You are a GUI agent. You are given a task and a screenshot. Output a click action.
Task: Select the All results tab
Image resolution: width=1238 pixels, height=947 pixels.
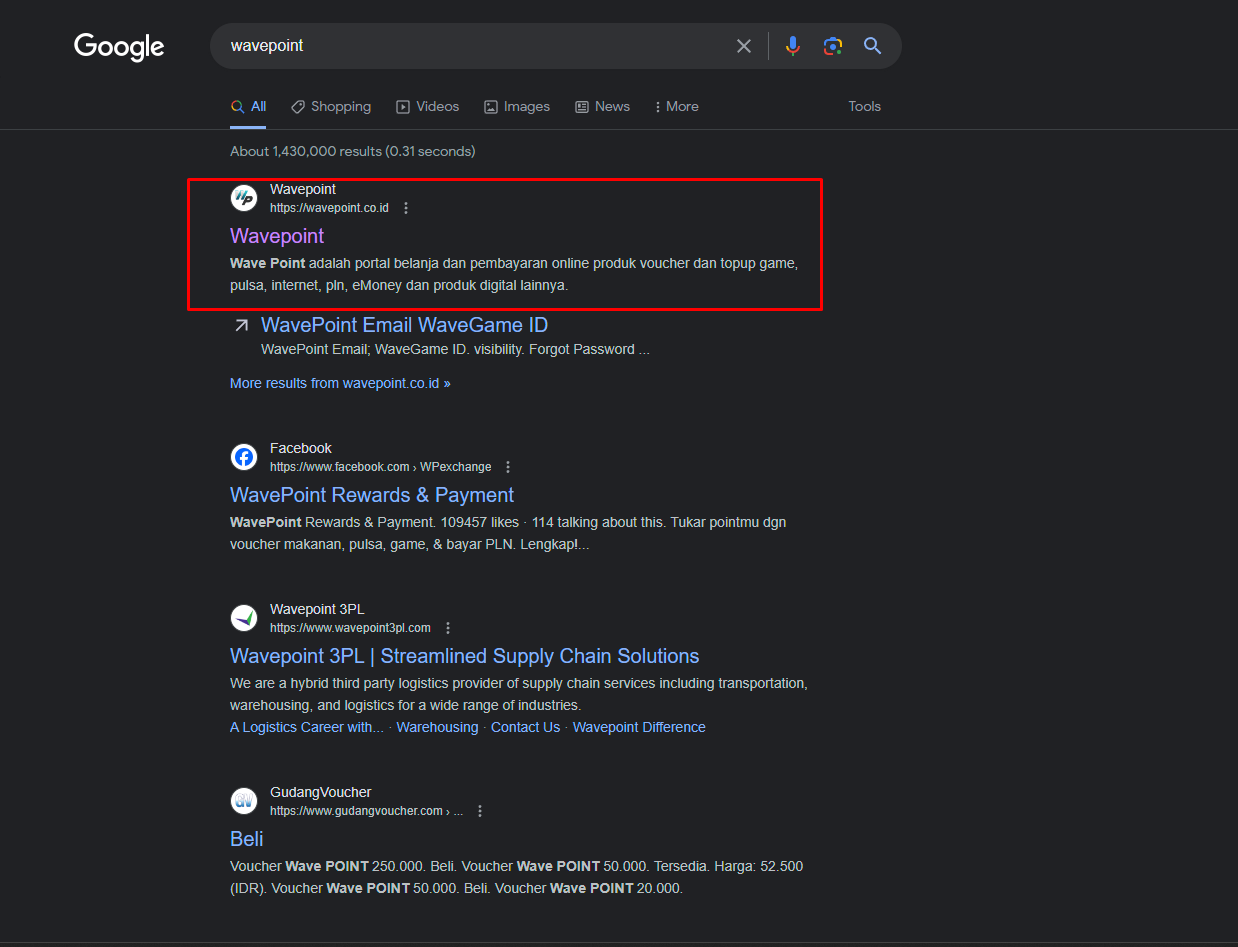(x=248, y=107)
